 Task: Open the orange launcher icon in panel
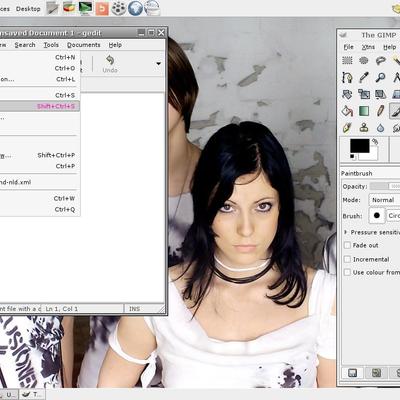pos(102,8)
